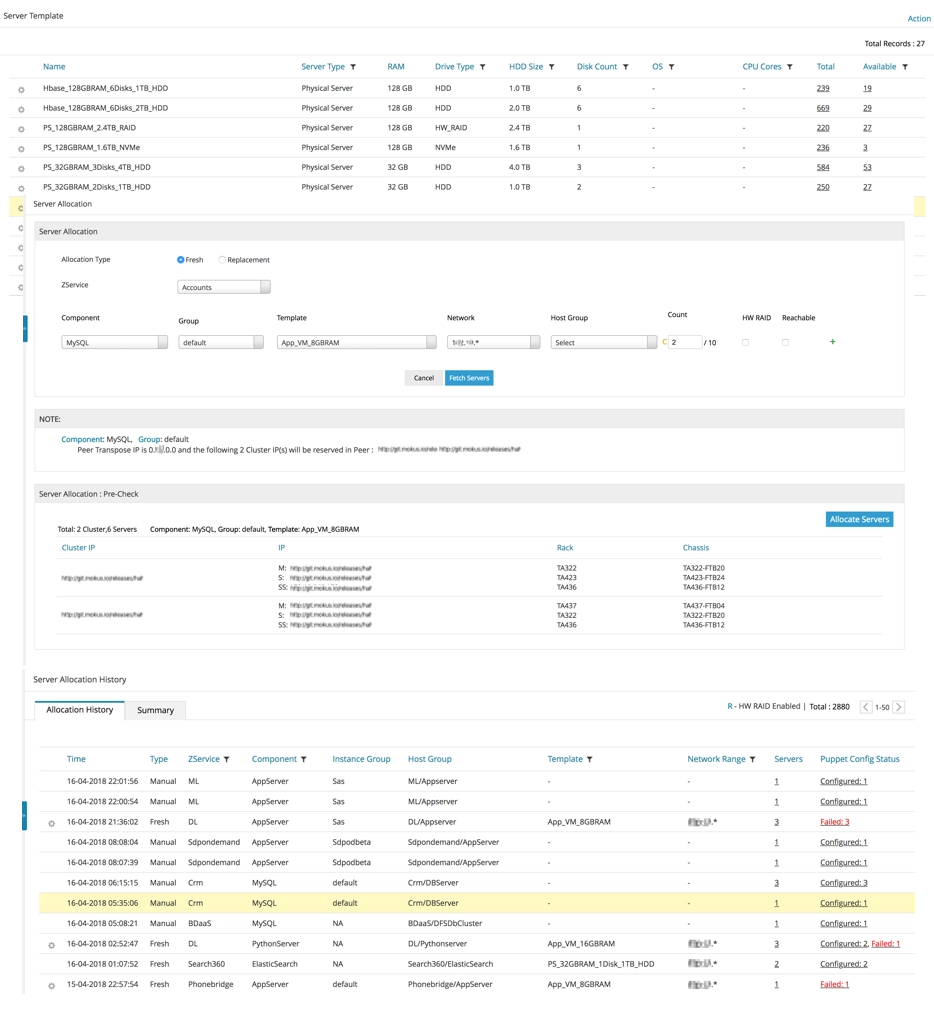934x1024 pixels.
Task: Click the ZService filter icon in history
Action: click(x=227, y=760)
